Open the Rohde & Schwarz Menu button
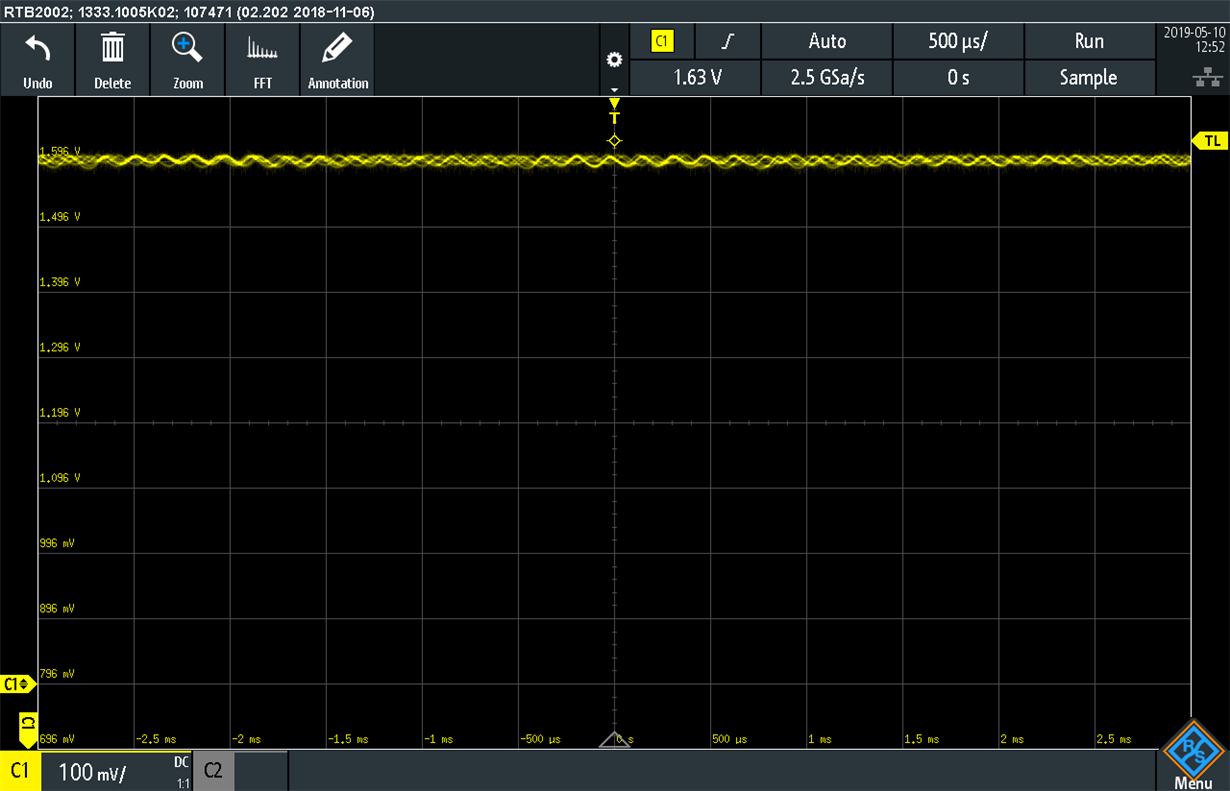Viewport: 1230px width, 791px height. click(1194, 757)
